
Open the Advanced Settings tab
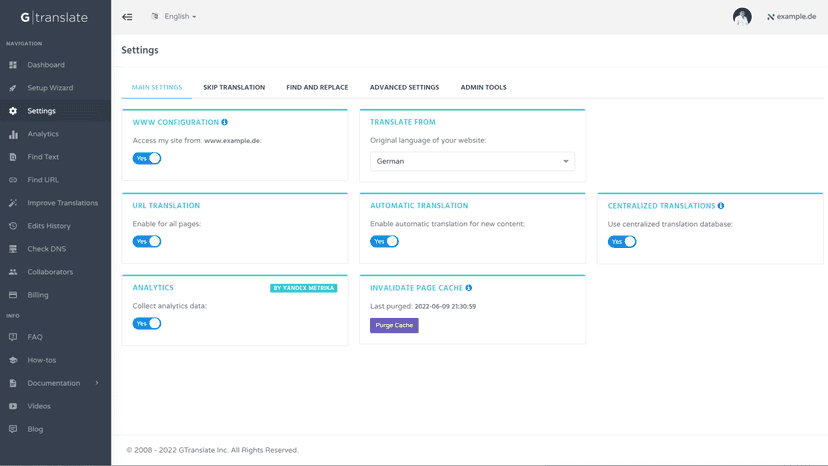coord(404,87)
